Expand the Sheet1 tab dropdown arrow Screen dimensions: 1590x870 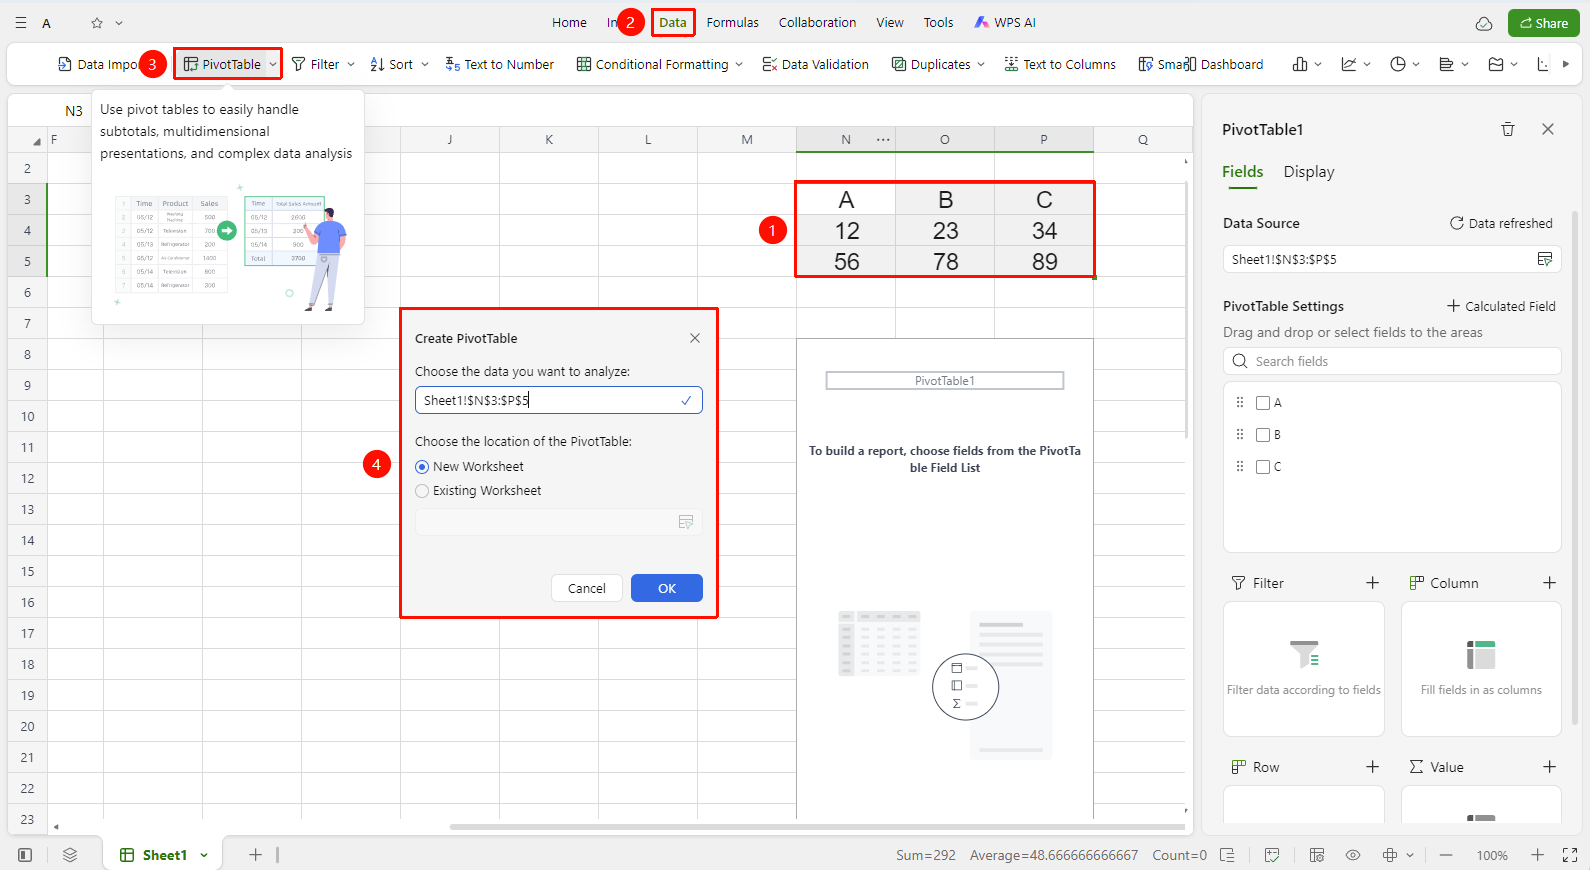click(x=204, y=855)
